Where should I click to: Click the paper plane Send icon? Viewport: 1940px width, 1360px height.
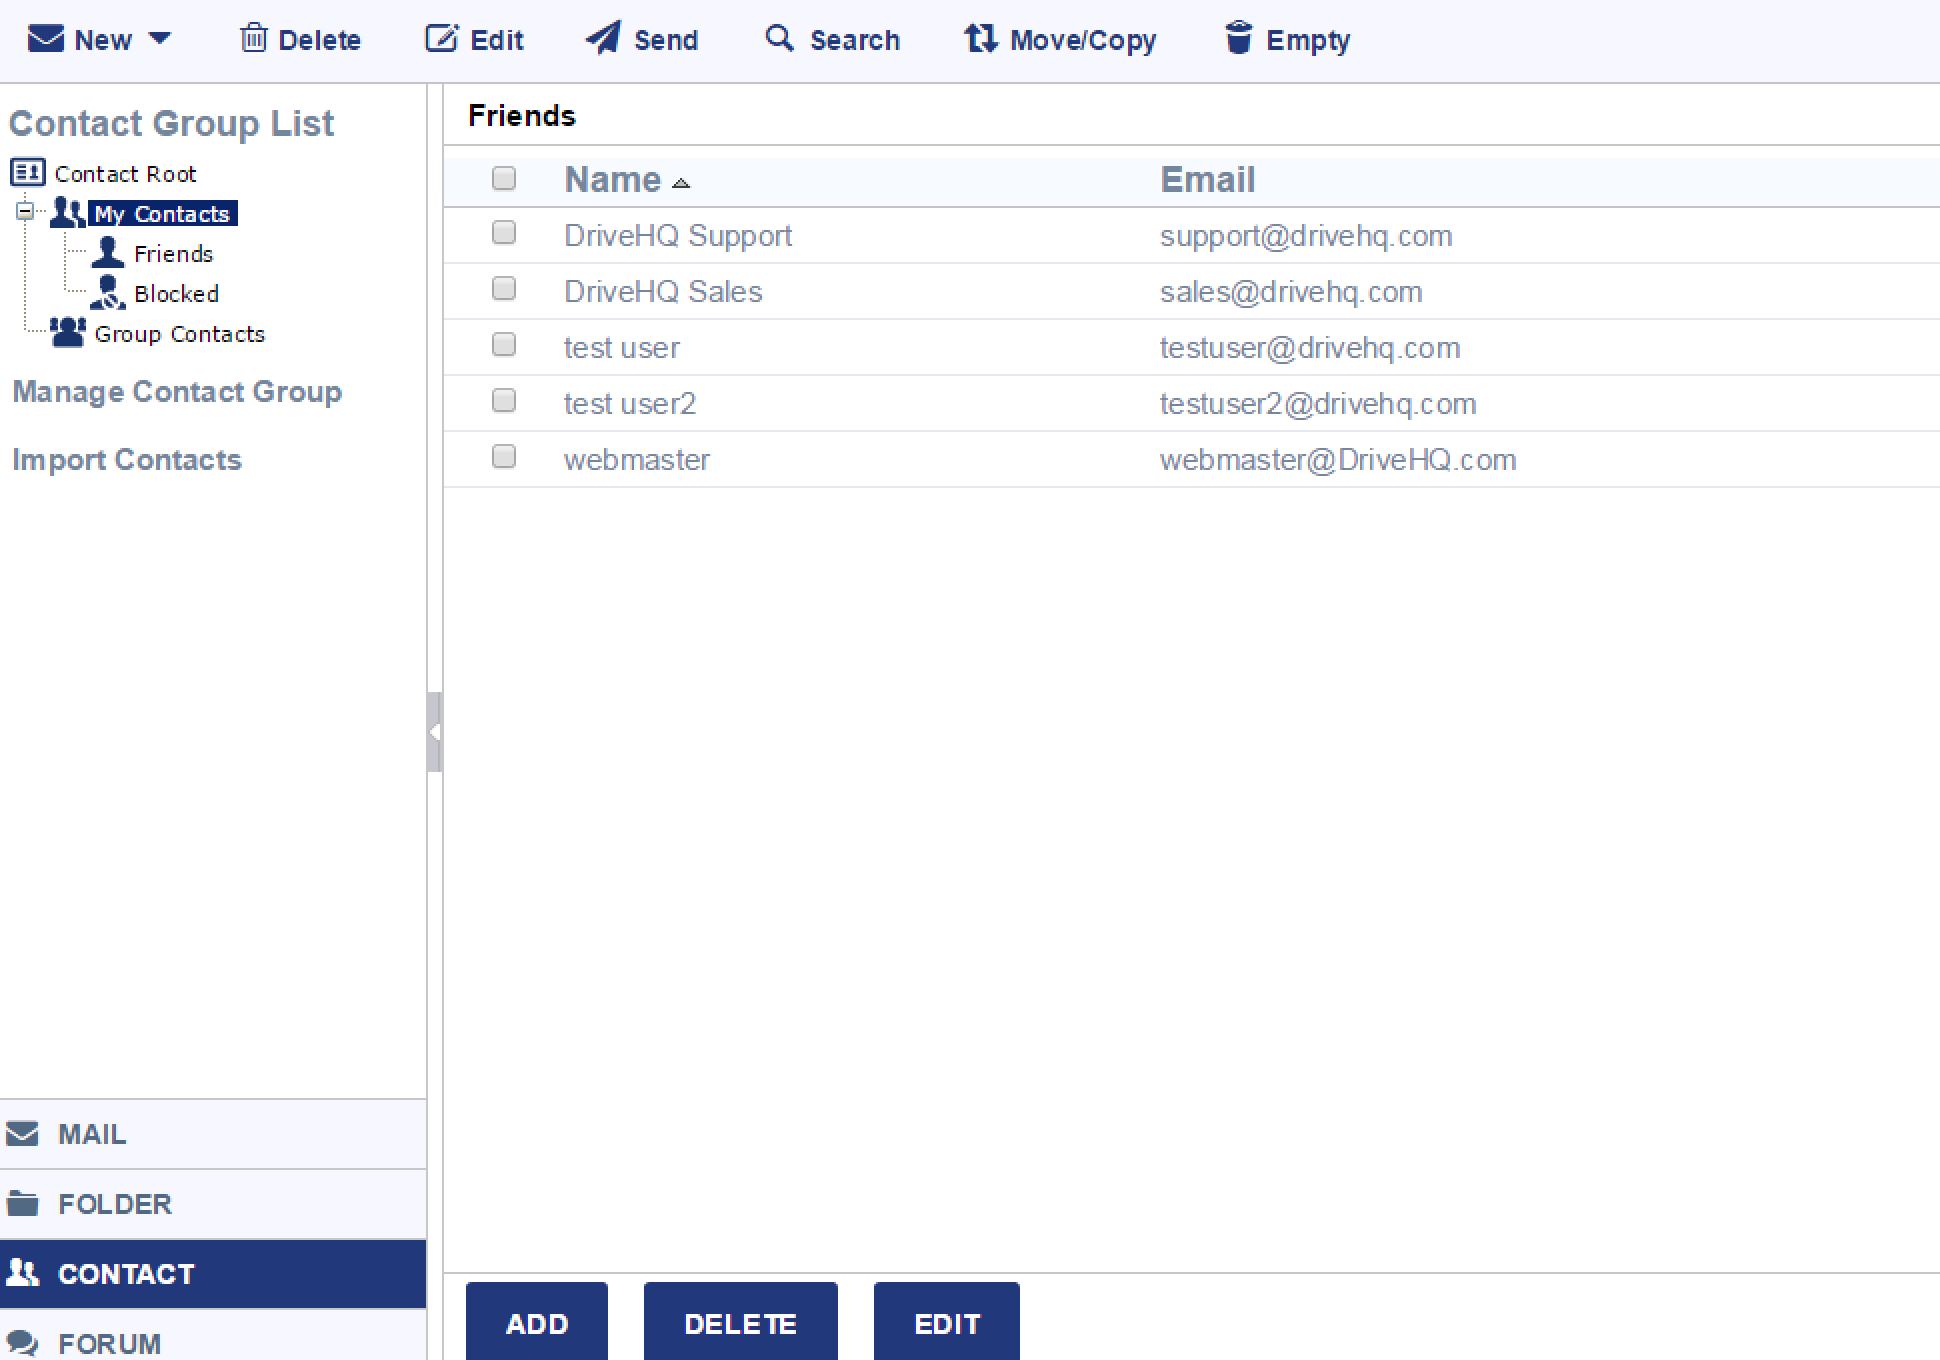pyautogui.click(x=603, y=38)
